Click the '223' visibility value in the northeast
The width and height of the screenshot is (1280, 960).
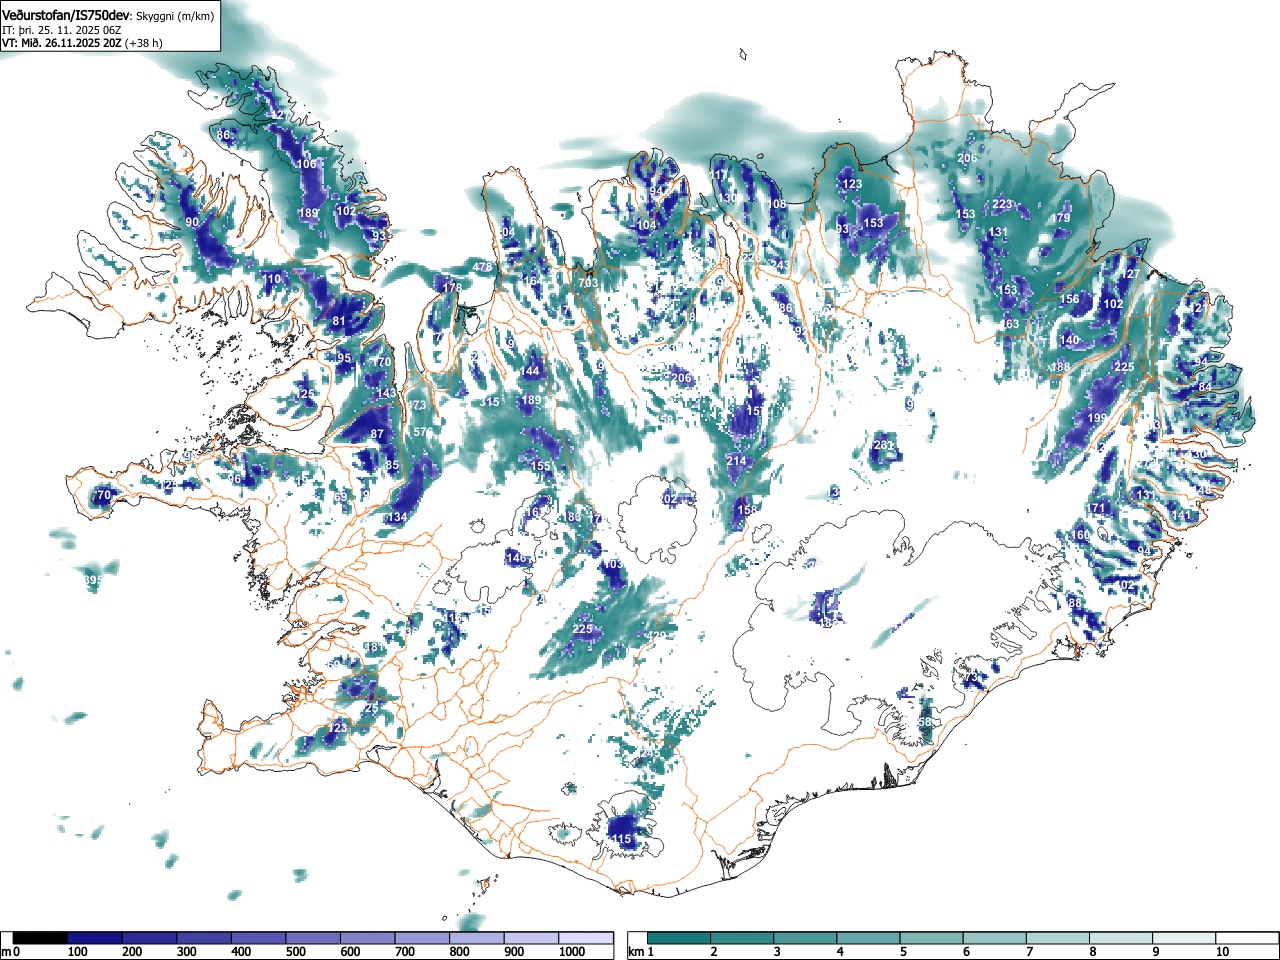click(x=1003, y=204)
